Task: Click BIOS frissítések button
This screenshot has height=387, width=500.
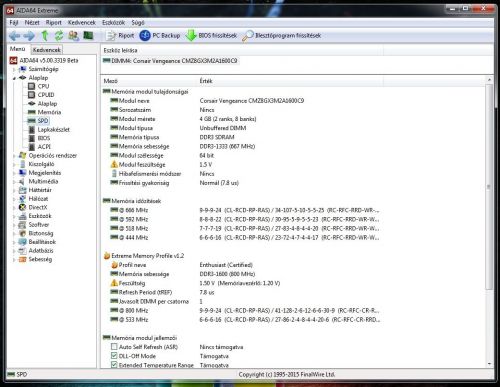Action: point(211,35)
